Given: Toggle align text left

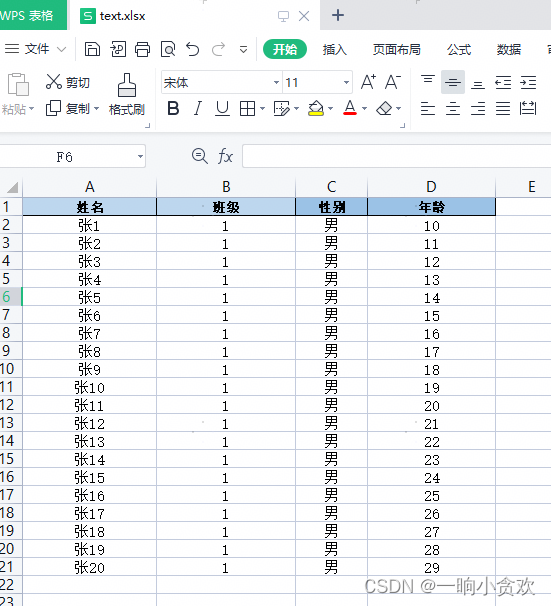Looking at the screenshot, I should pyautogui.click(x=428, y=109).
